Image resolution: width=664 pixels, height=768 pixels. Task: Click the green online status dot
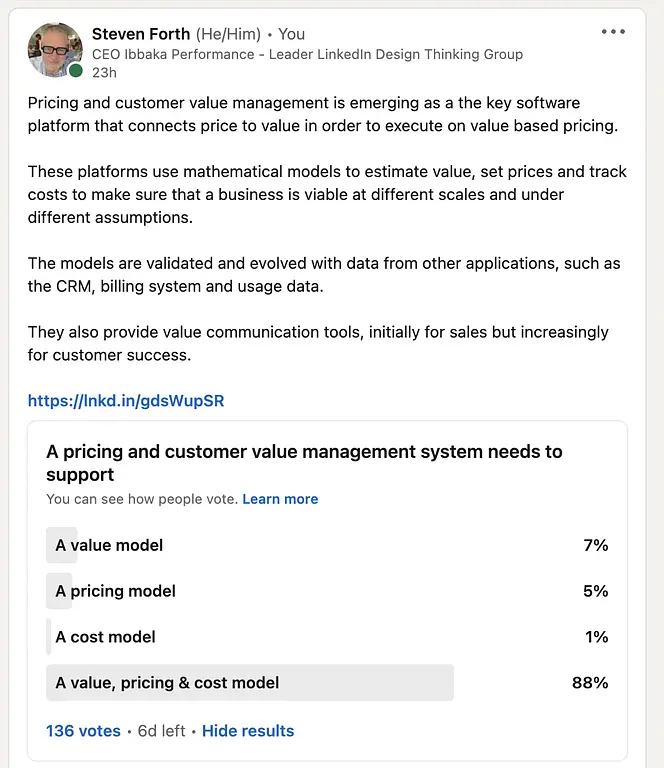pos(75,71)
